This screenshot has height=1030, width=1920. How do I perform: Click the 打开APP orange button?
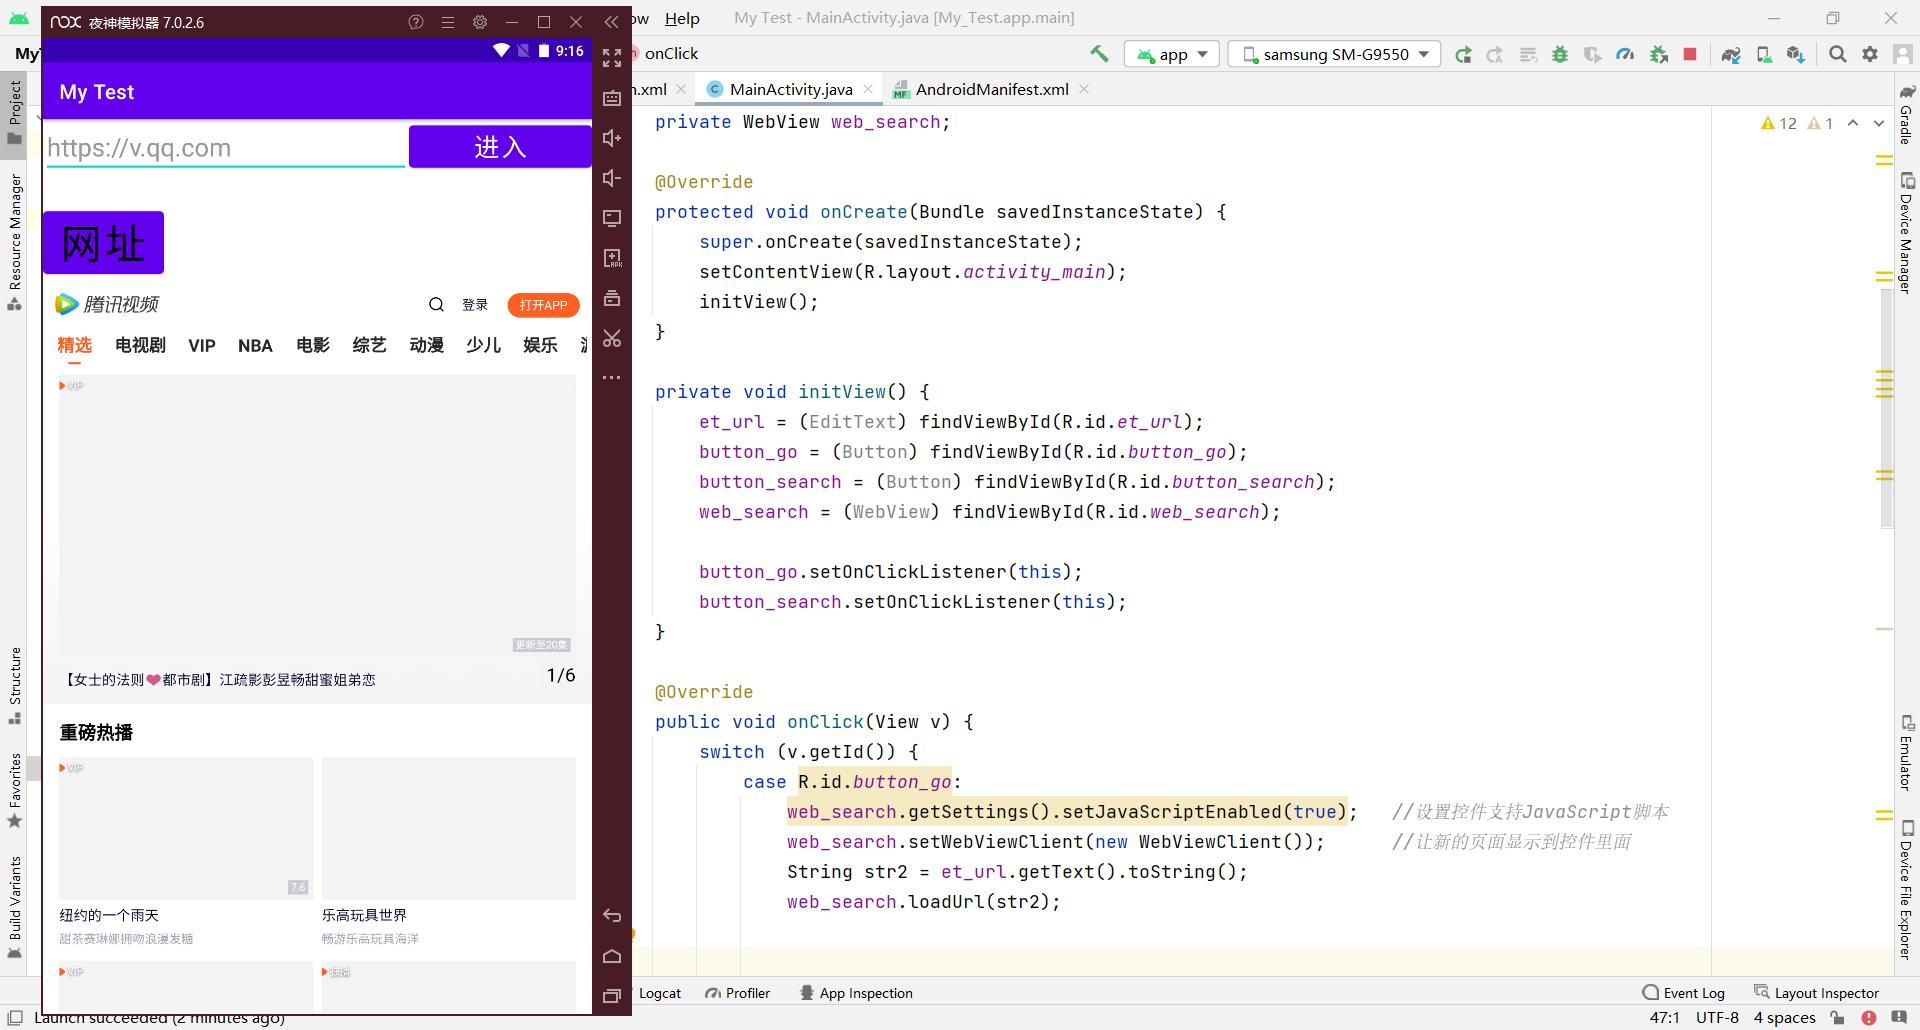tap(543, 305)
